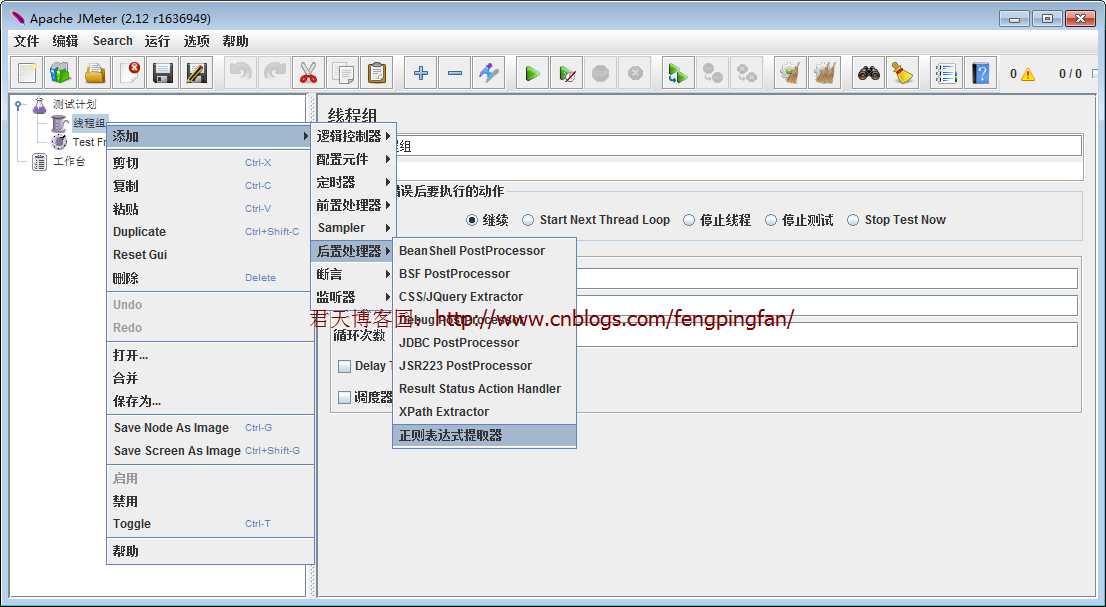This screenshot has height=607, width=1106.
Task: Expand the 逻辑控制器 submenu
Action: point(353,136)
